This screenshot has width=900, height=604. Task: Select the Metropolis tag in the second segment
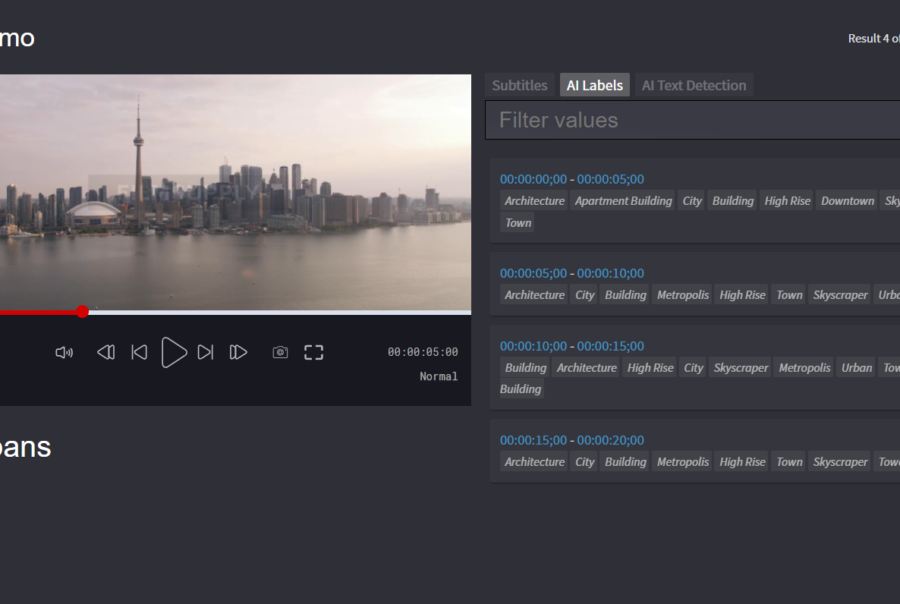click(682, 294)
